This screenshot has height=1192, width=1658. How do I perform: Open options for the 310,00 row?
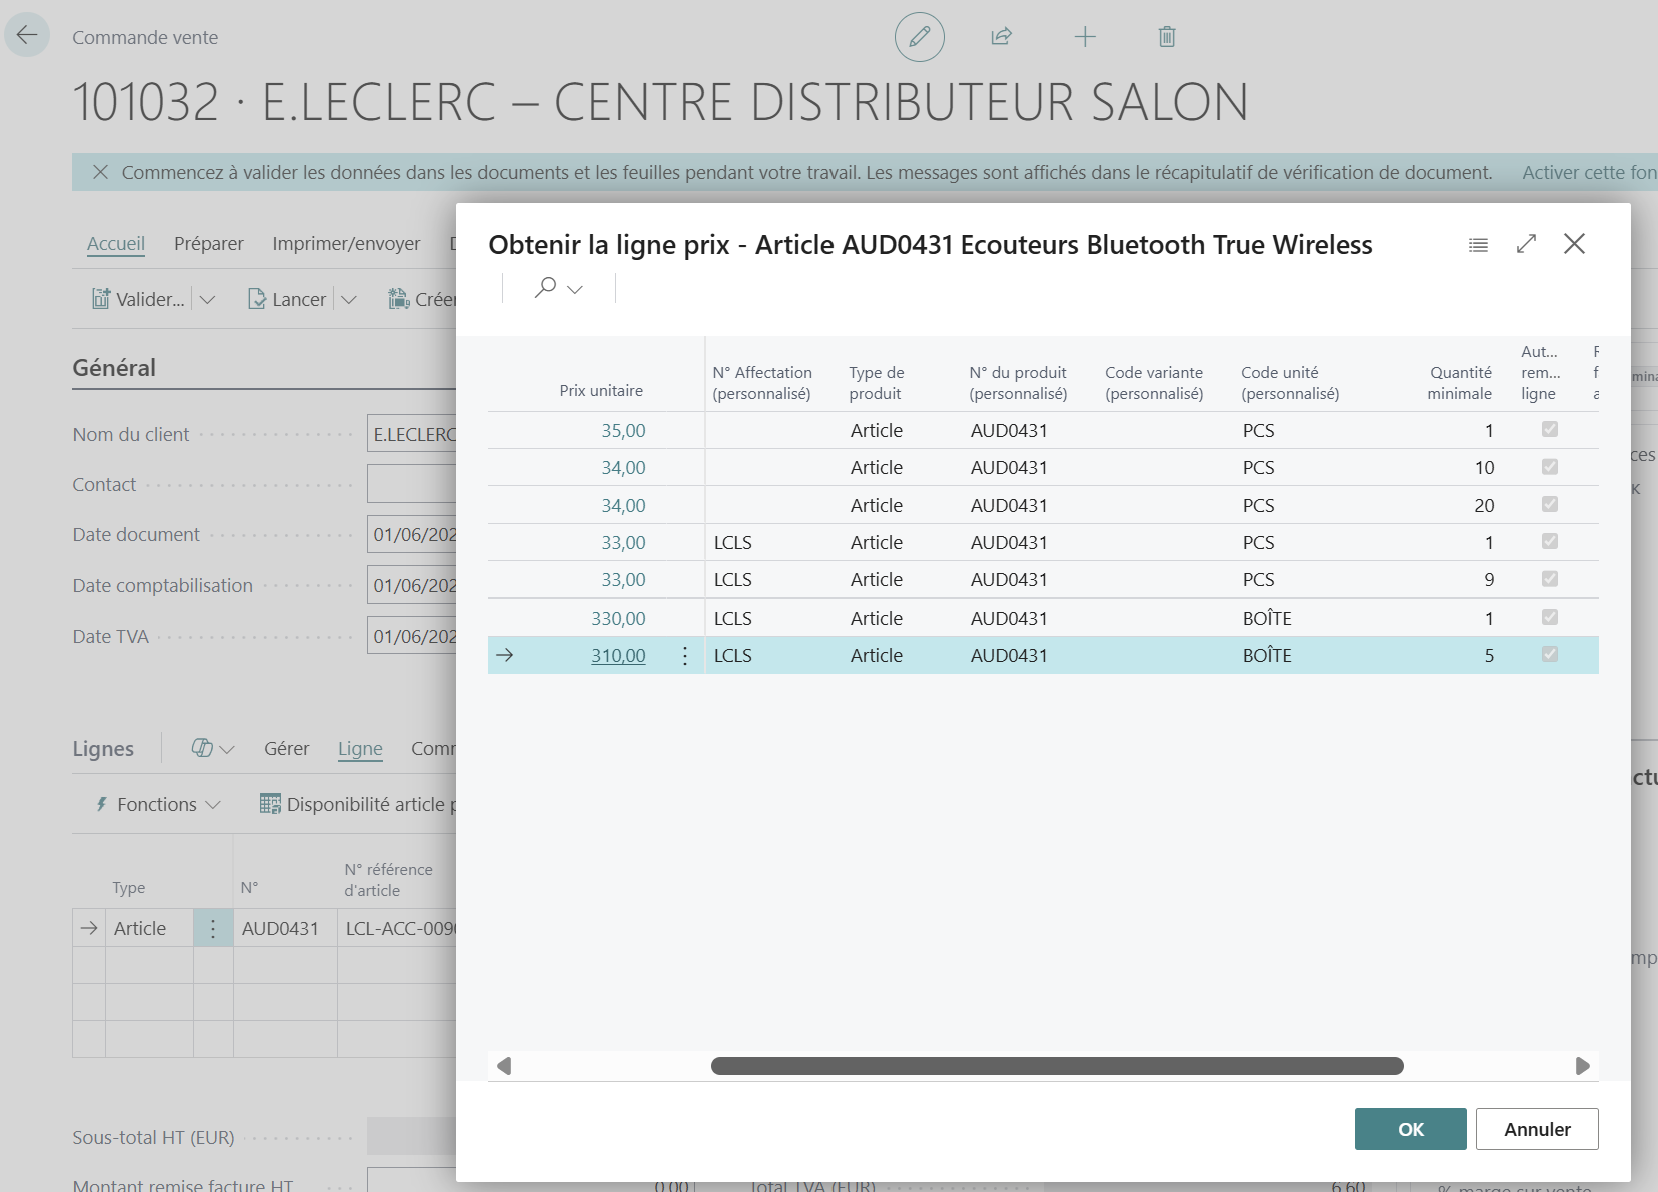coord(685,655)
